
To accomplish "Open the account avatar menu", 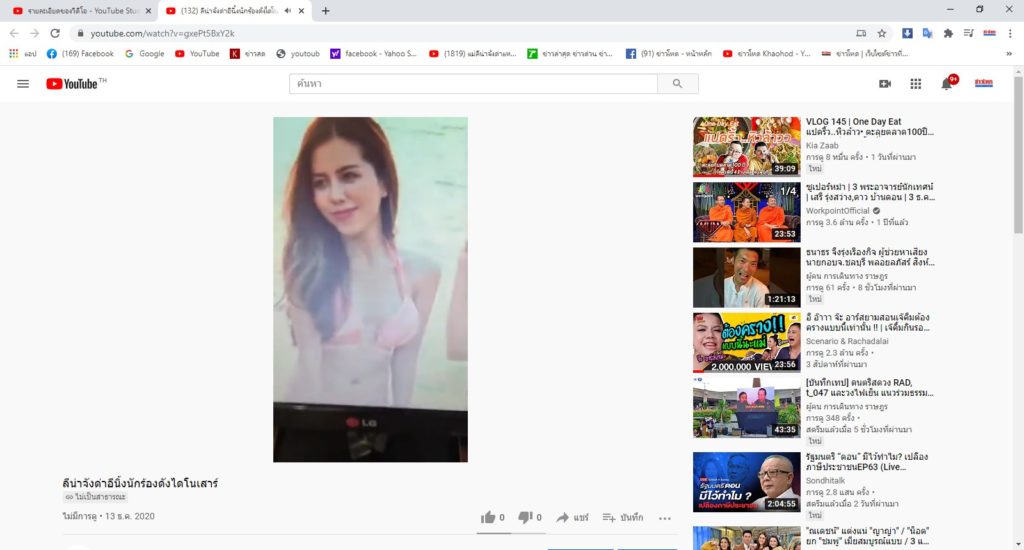I will 984,83.
